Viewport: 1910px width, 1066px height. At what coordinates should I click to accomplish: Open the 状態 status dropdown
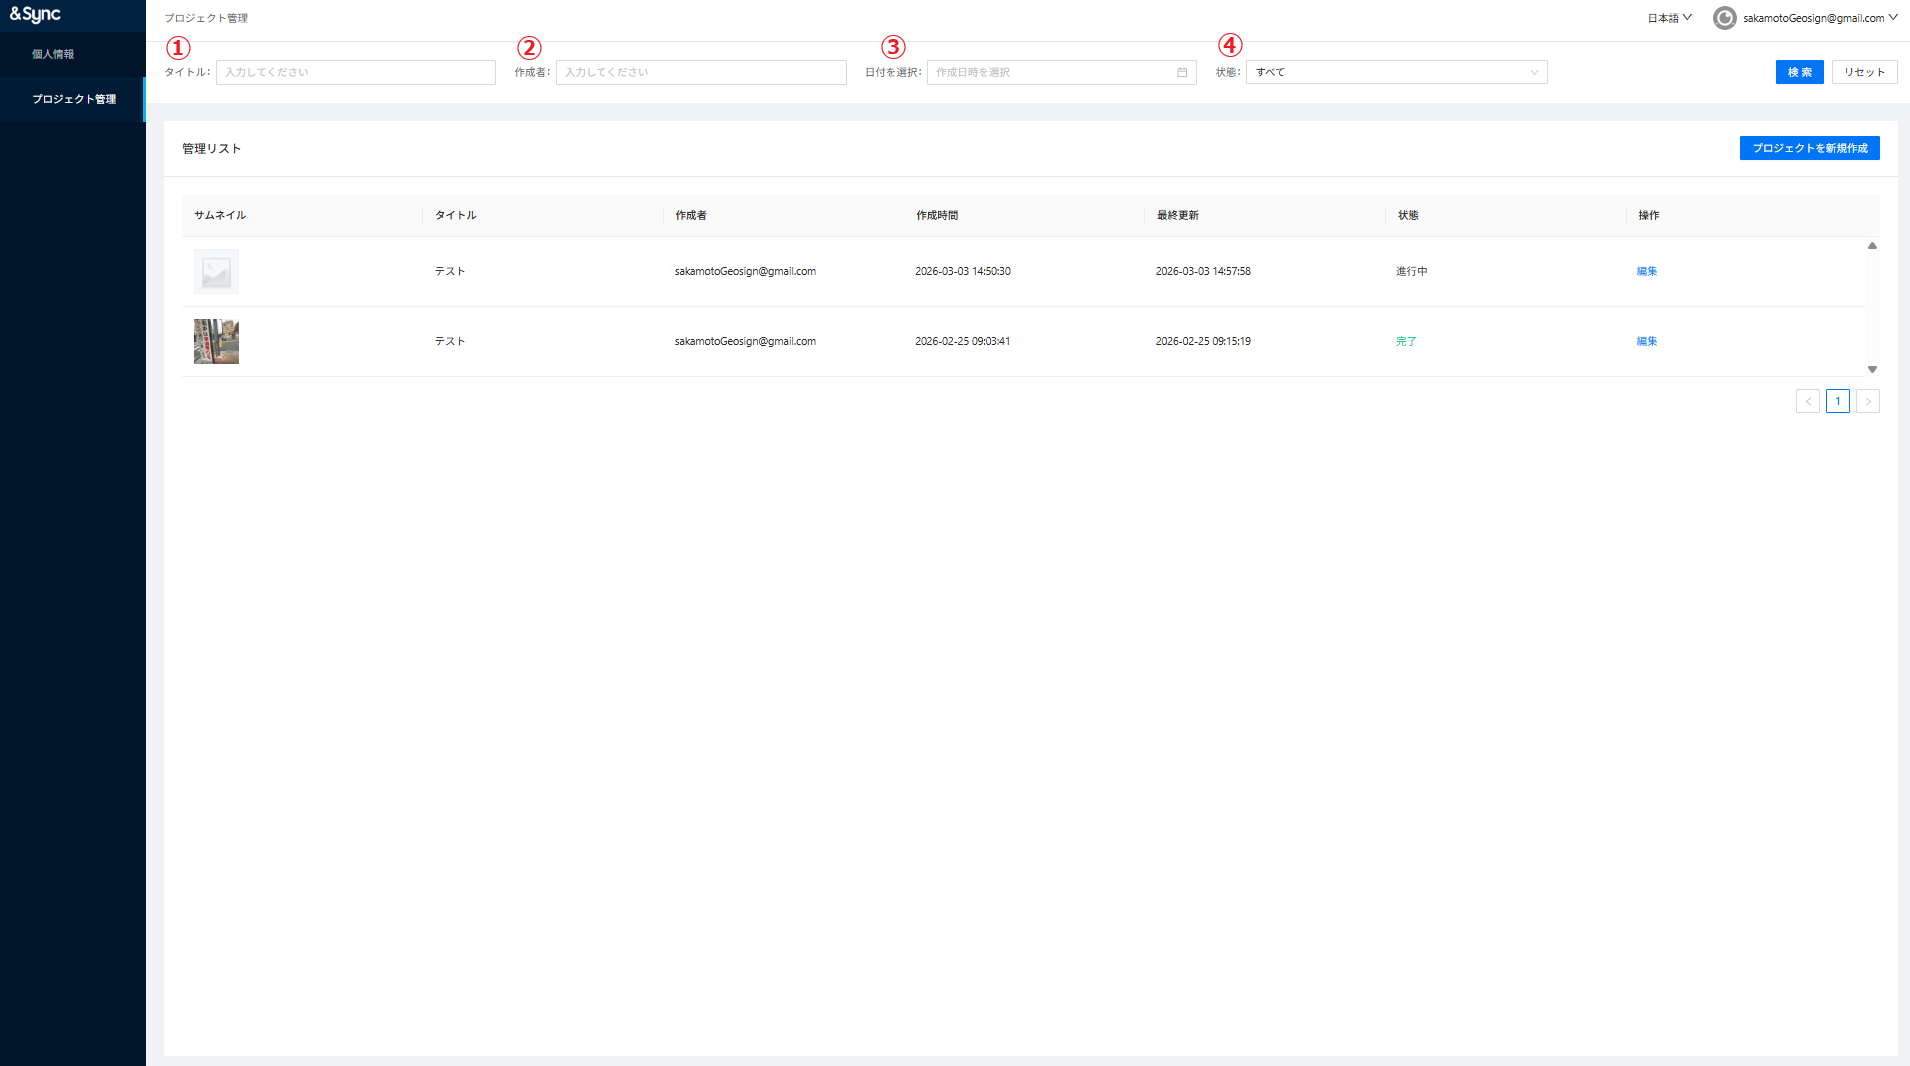1396,72
